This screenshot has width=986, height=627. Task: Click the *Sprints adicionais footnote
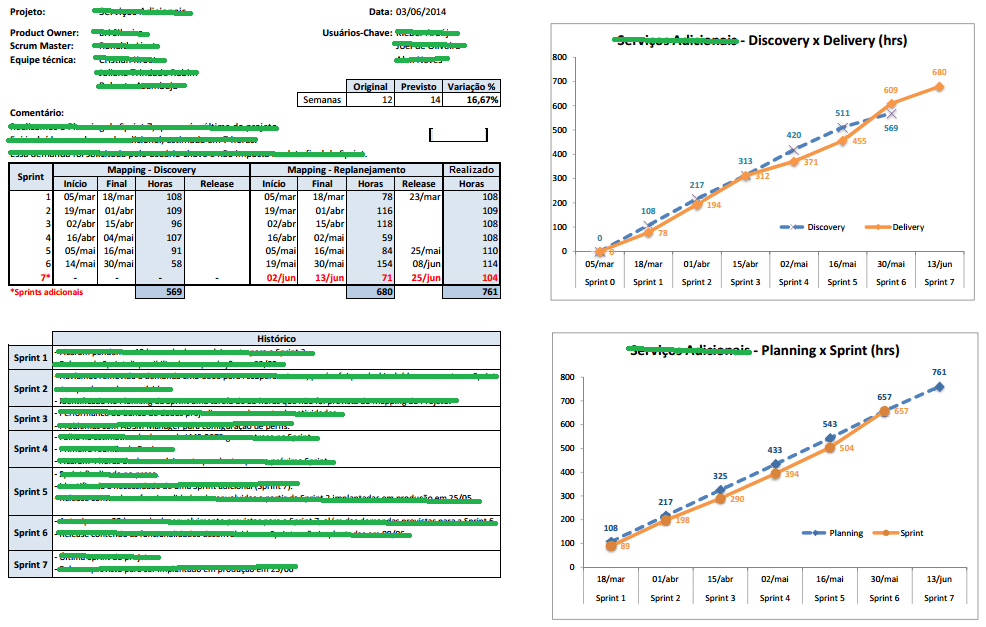[46, 292]
